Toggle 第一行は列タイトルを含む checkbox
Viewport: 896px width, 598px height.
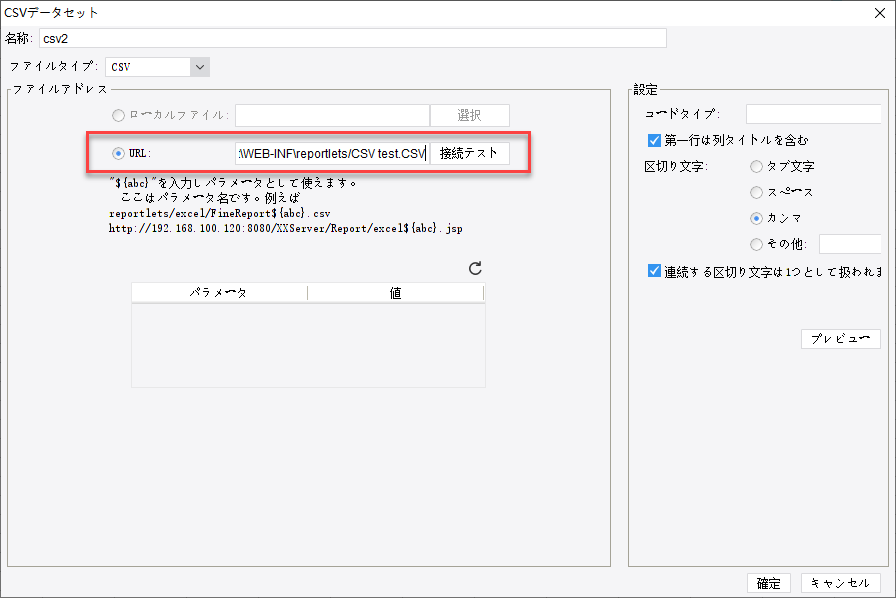[654, 140]
